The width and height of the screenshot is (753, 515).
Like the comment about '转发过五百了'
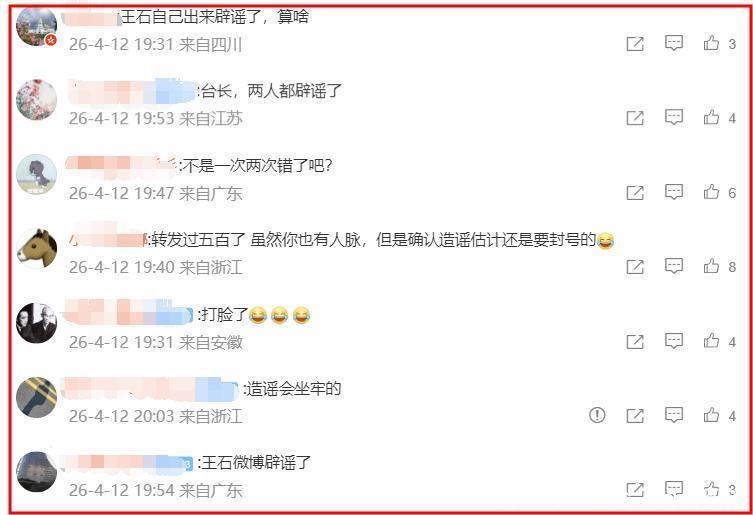pyautogui.click(x=711, y=266)
